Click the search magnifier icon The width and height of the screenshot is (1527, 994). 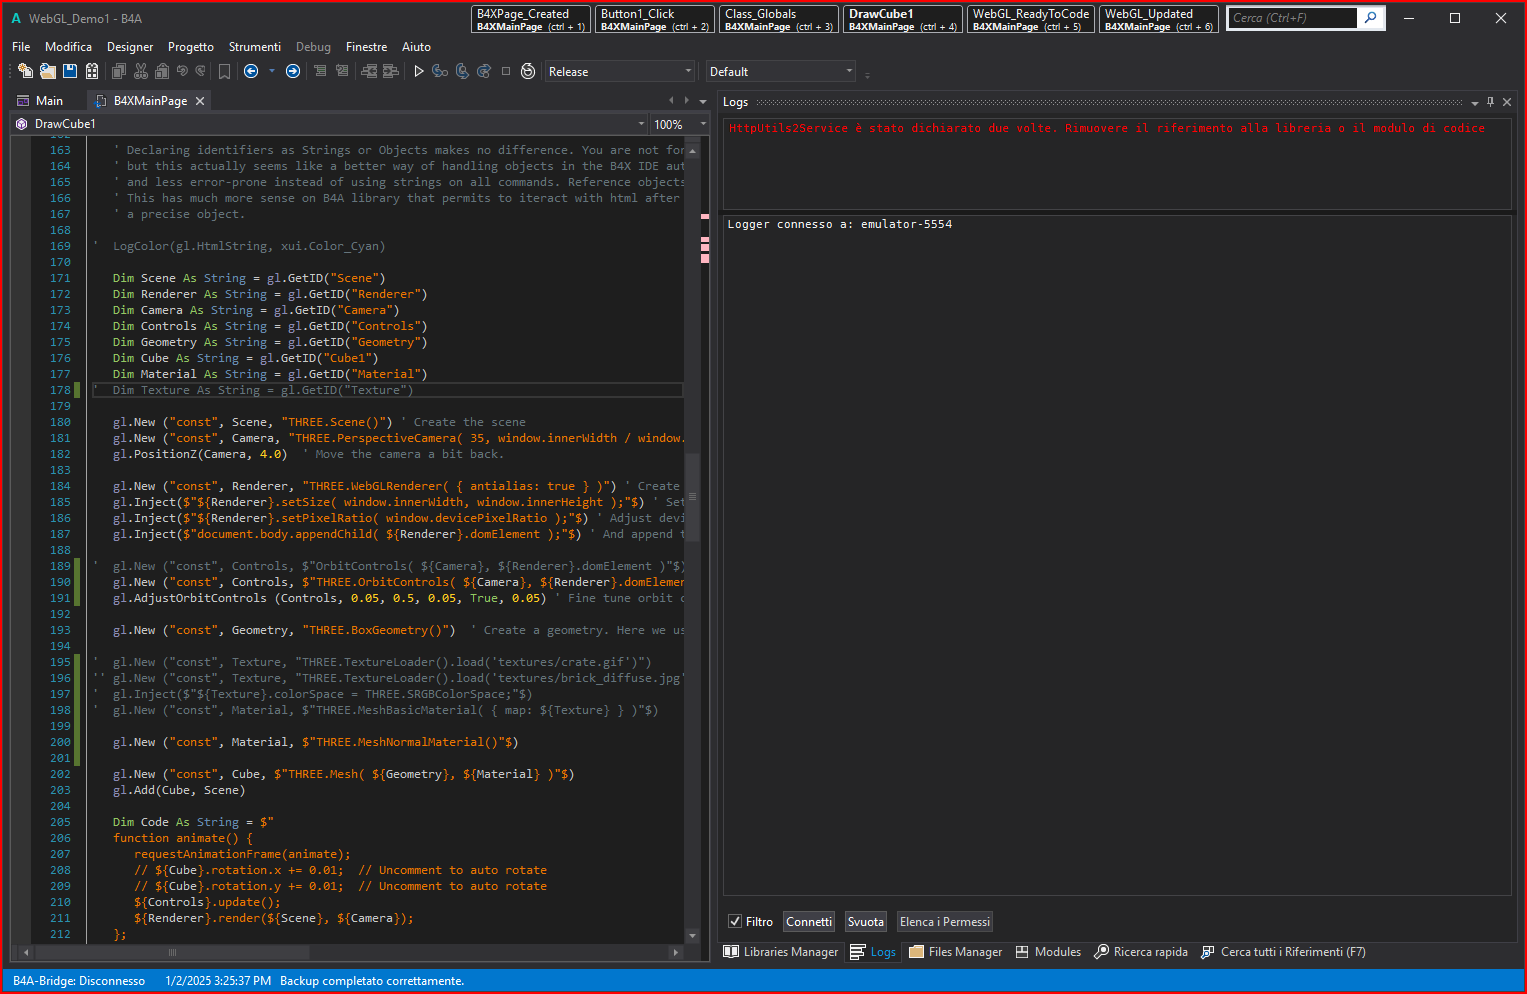[x=1371, y=18]
